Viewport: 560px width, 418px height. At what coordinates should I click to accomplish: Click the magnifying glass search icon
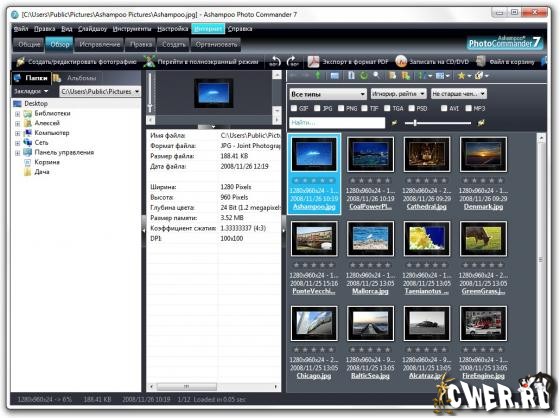click(376, 75)
